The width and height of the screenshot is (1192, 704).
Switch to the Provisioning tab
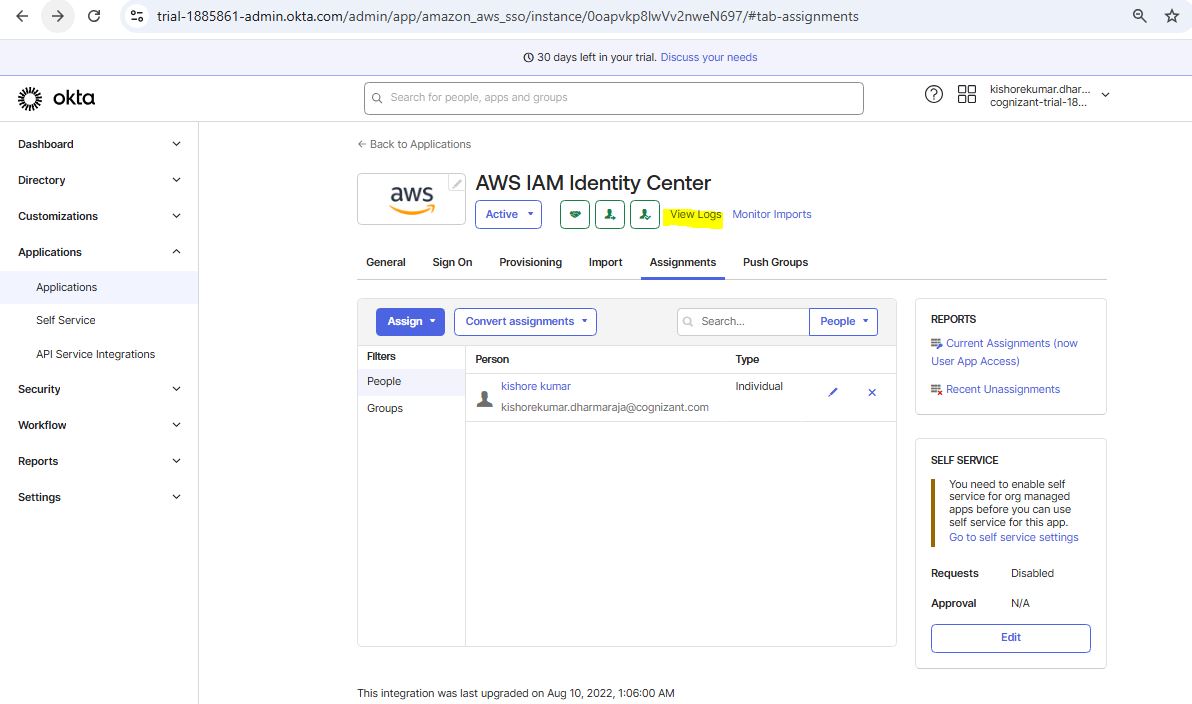point(530,262)
